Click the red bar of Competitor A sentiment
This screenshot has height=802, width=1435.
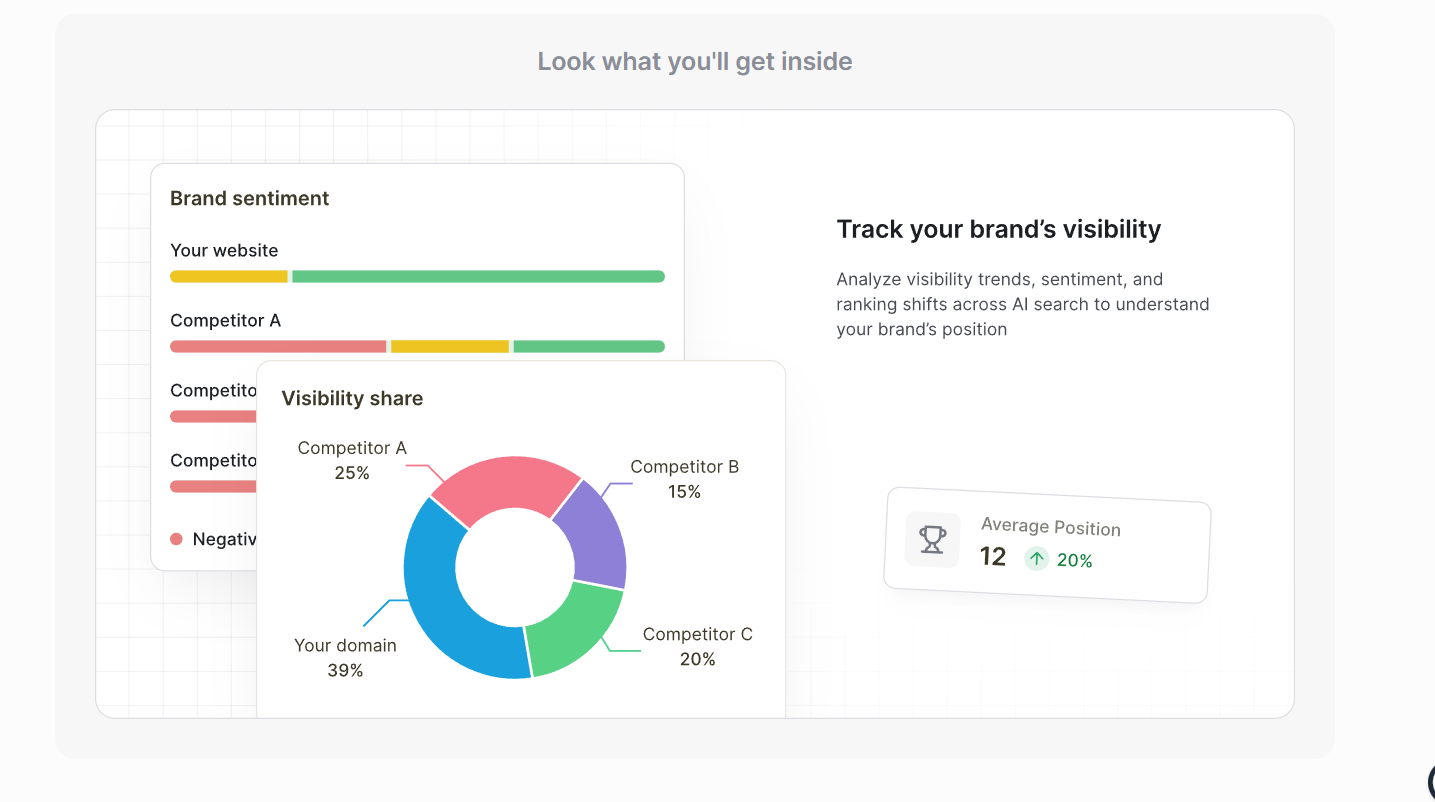(x=278, y=346)
